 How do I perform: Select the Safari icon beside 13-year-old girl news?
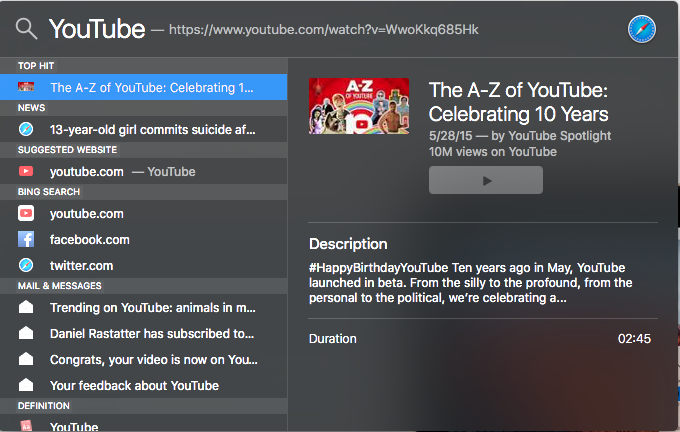[x=26, y=129]
